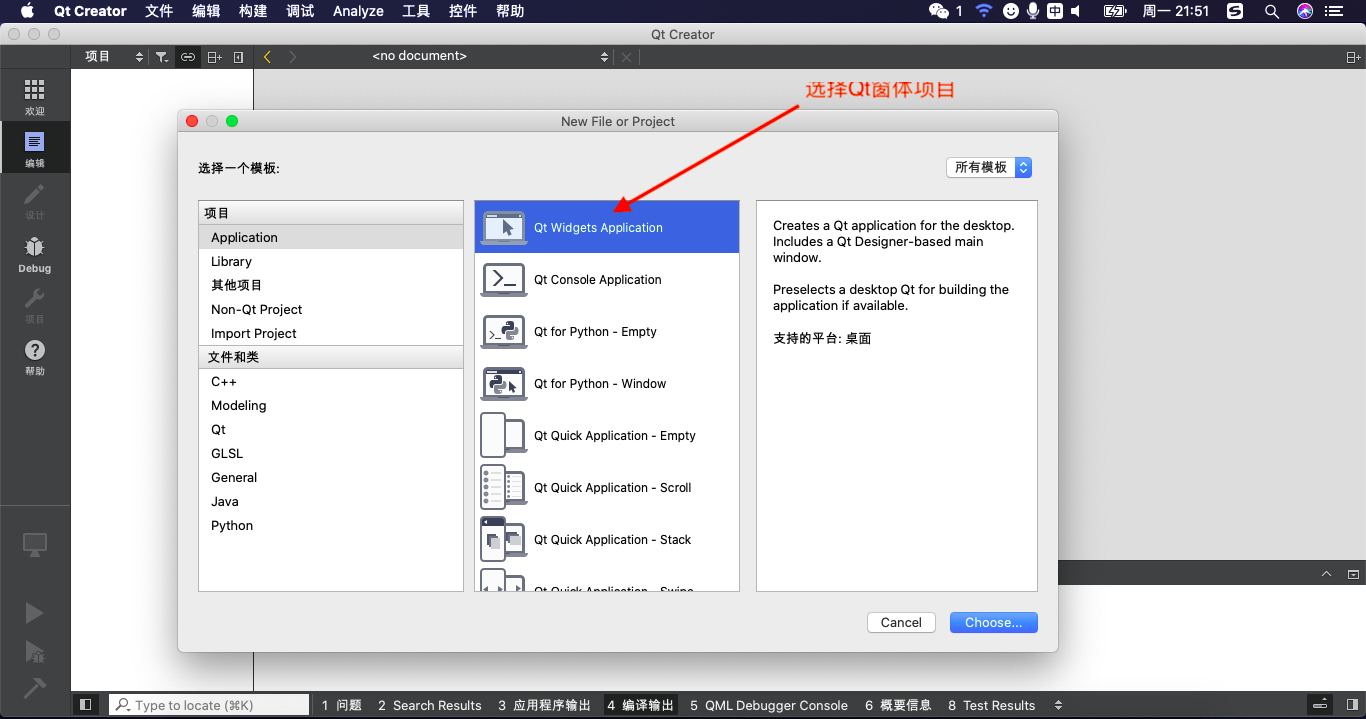The width and height of the screenshot is (1366, 719).
Task: Select Qt Quick Application - Stack template
Action: (x=607, y=539)
